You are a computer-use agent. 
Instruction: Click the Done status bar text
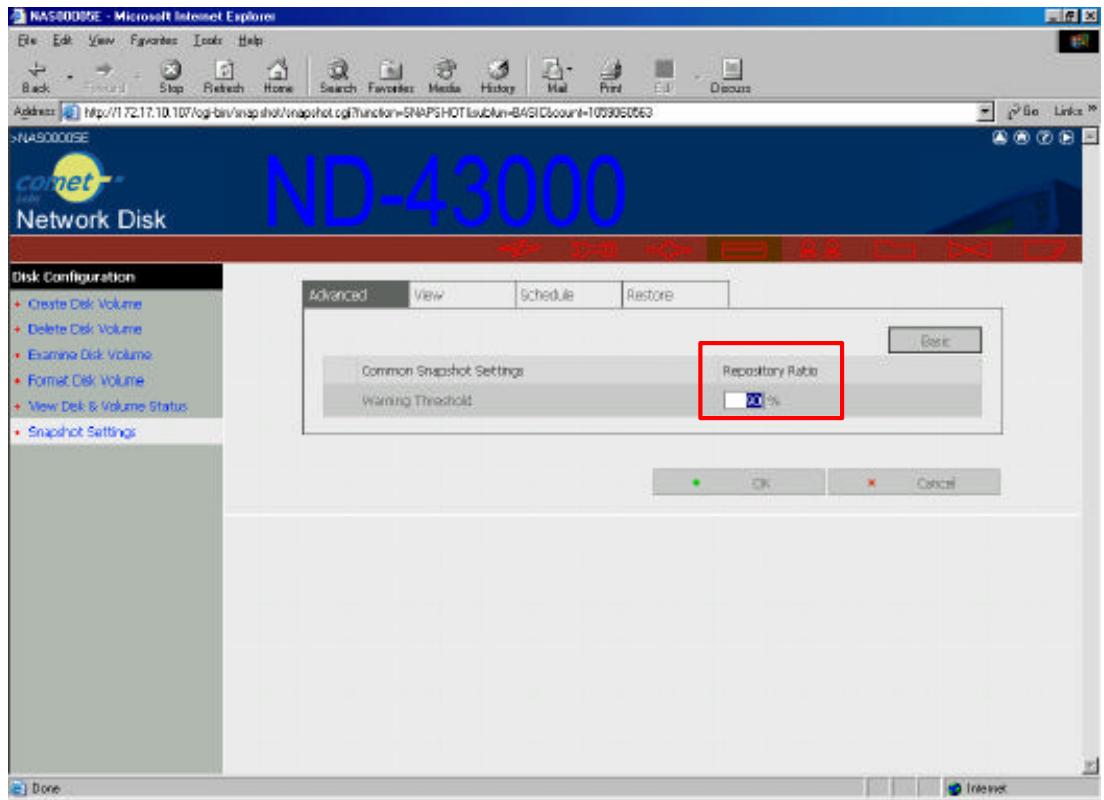click(46, 788)
